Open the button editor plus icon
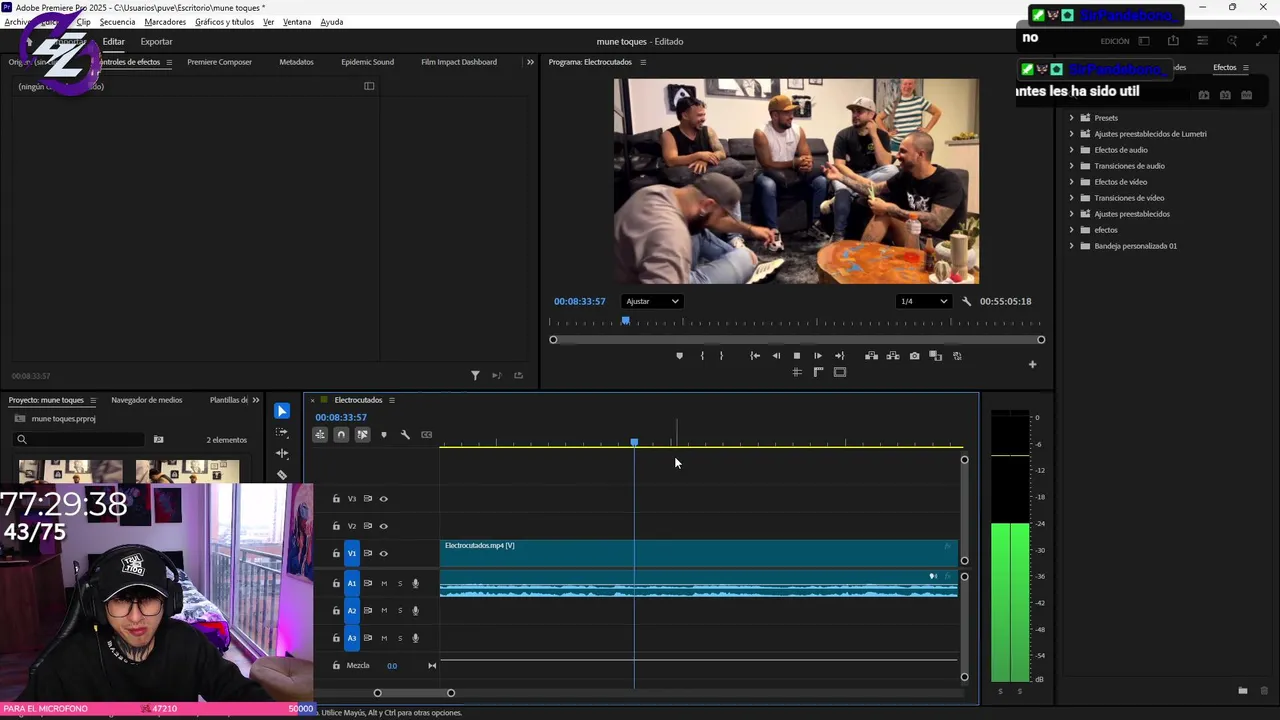The height and width of the screenshot is (720, 1280). (x=1032, y=364)
